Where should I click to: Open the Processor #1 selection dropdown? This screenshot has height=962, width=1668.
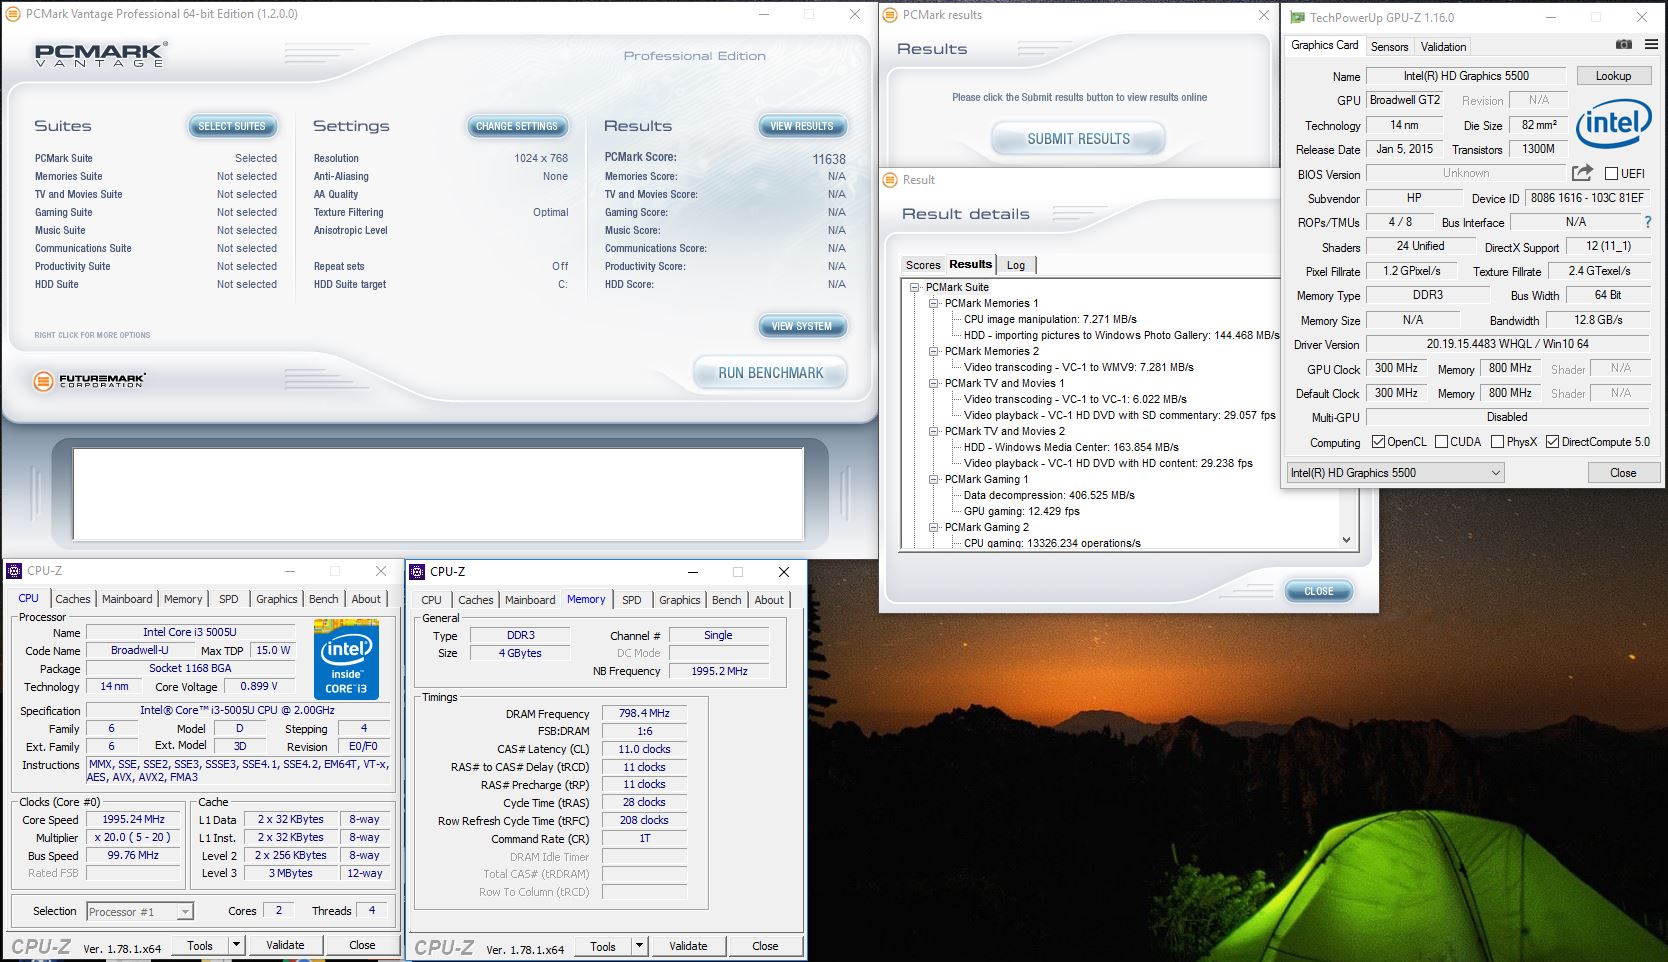click(x=139, y=911)
